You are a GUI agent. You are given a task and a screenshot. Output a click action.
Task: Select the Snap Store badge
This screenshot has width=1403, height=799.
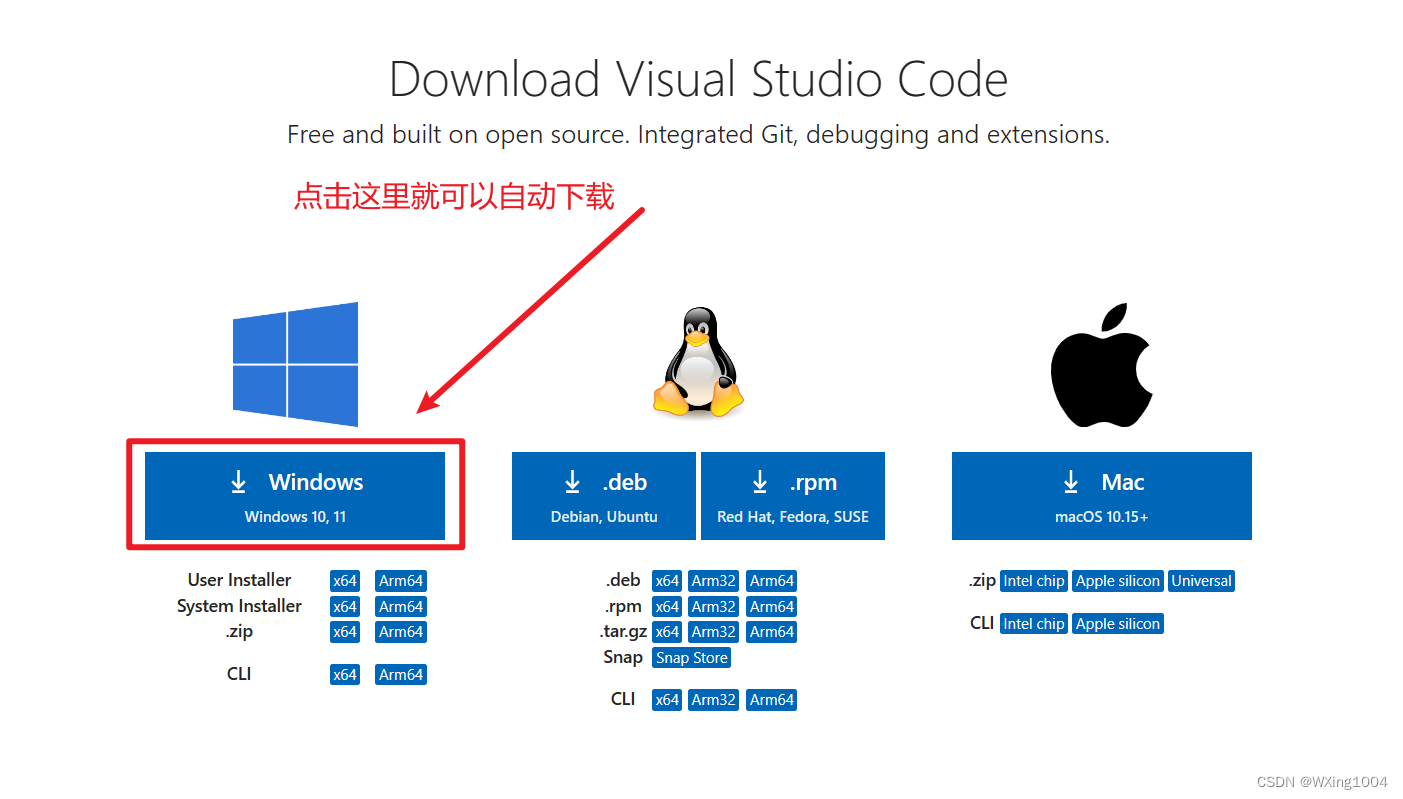point(691,657)
